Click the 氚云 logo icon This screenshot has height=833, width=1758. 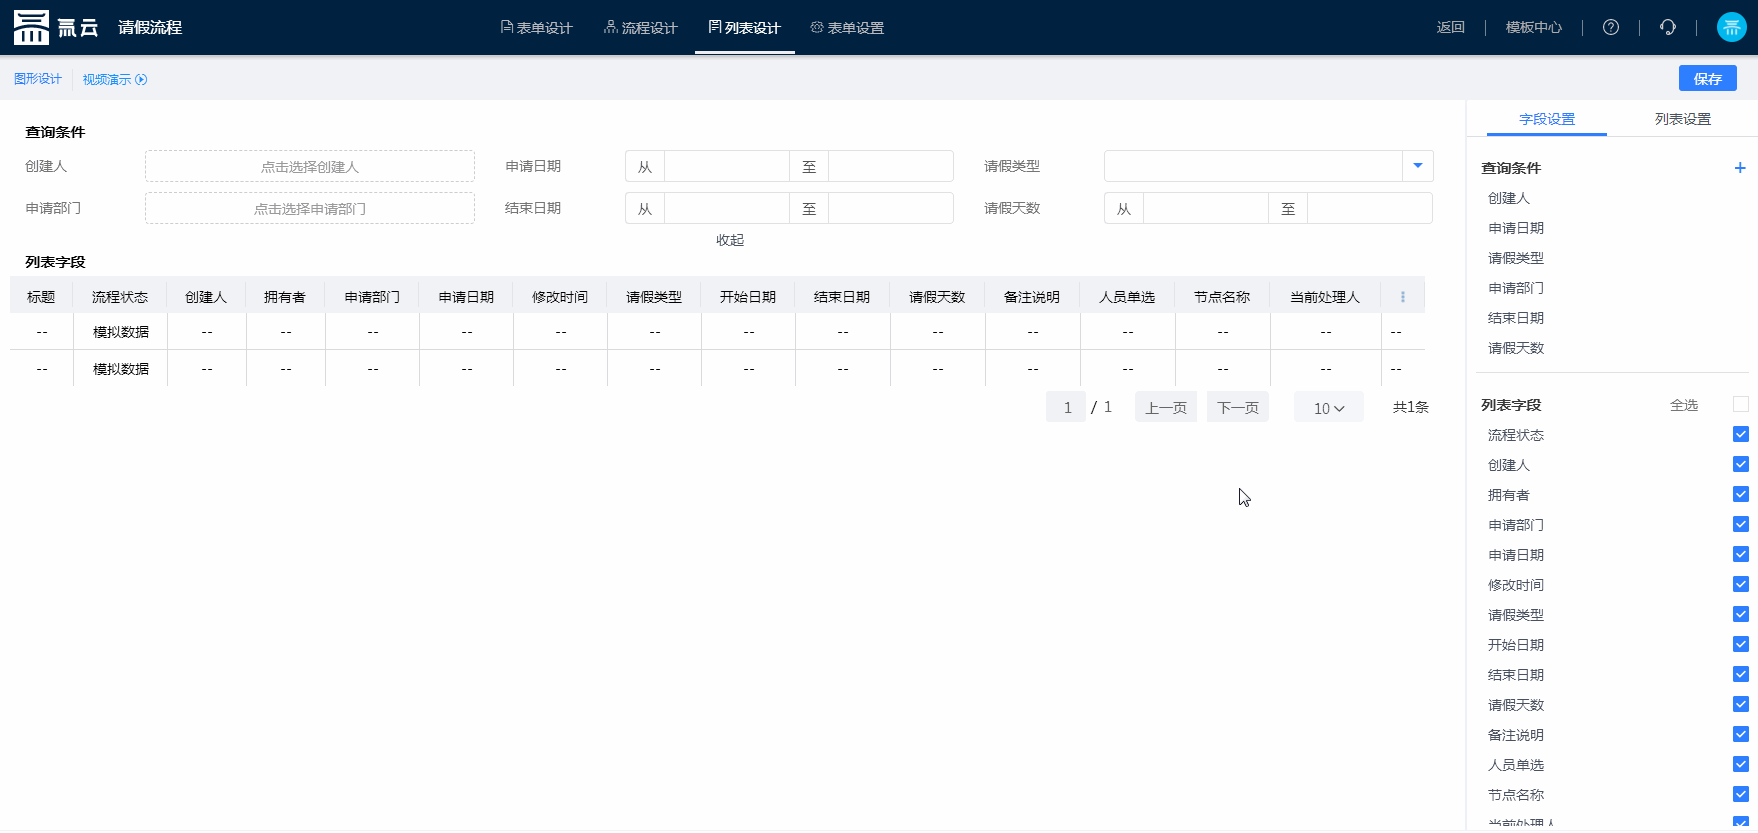tap(31, 27)
